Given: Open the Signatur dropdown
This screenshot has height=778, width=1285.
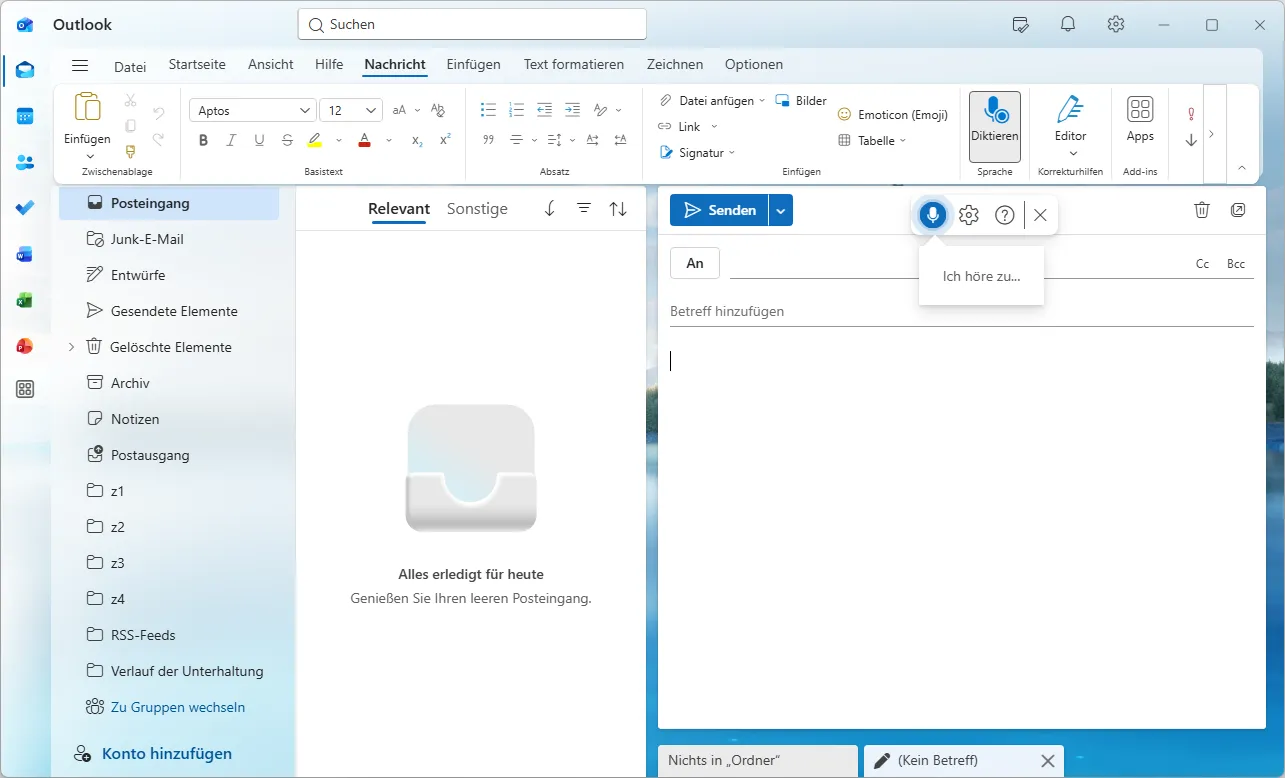Looking at the screenshot, I should (731, 153).
